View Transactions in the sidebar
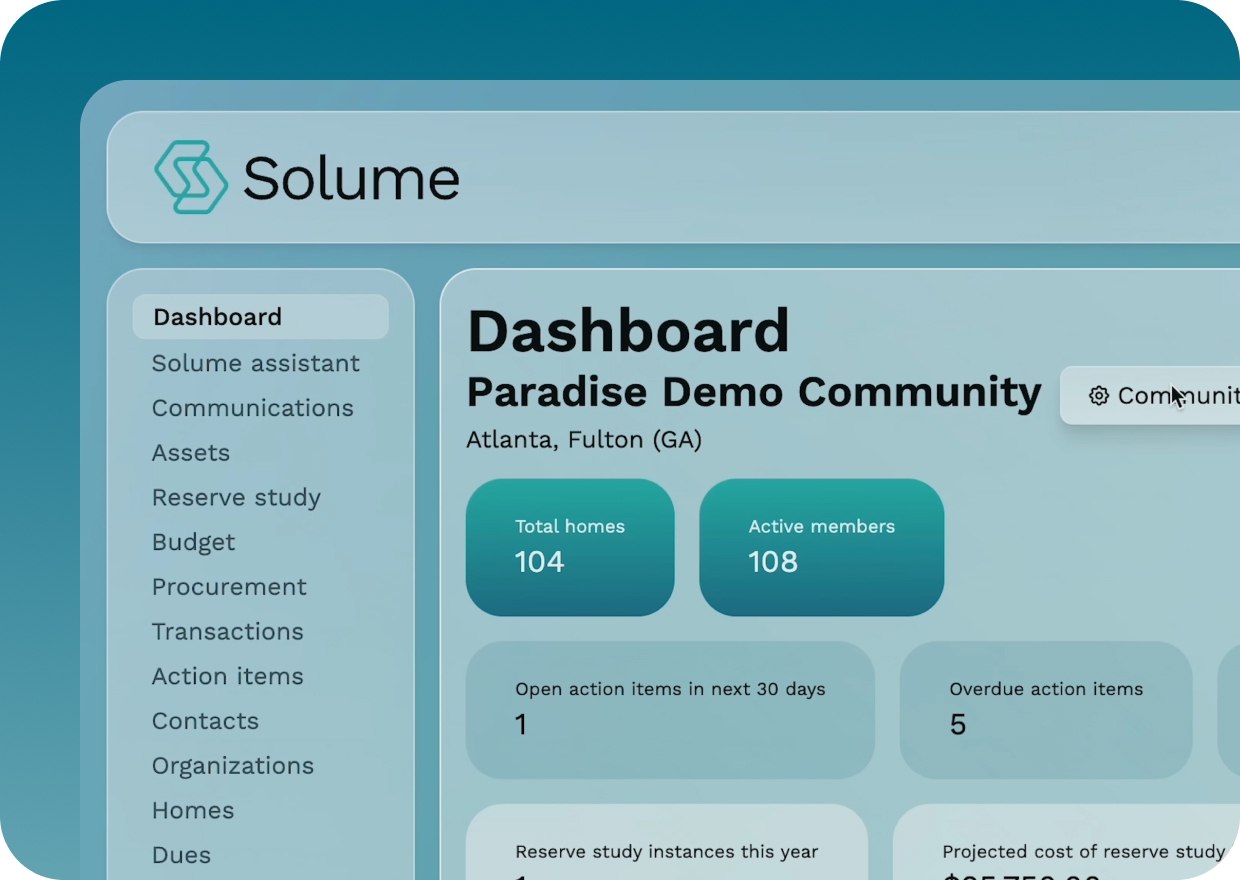Screen dimensions: 1240x880 (228, 632)
